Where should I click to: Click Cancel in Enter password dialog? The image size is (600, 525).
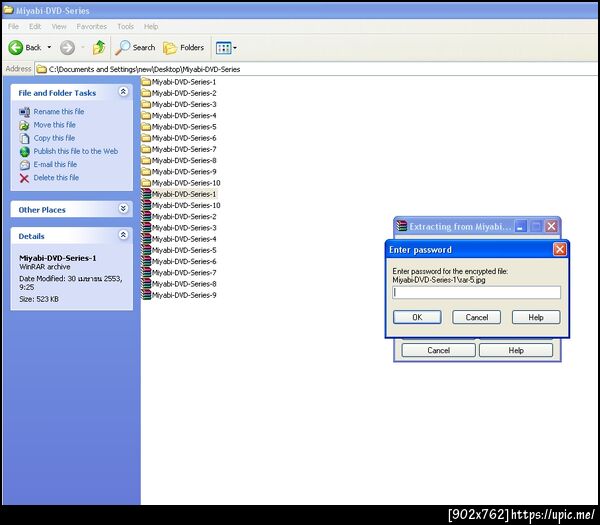476,317
